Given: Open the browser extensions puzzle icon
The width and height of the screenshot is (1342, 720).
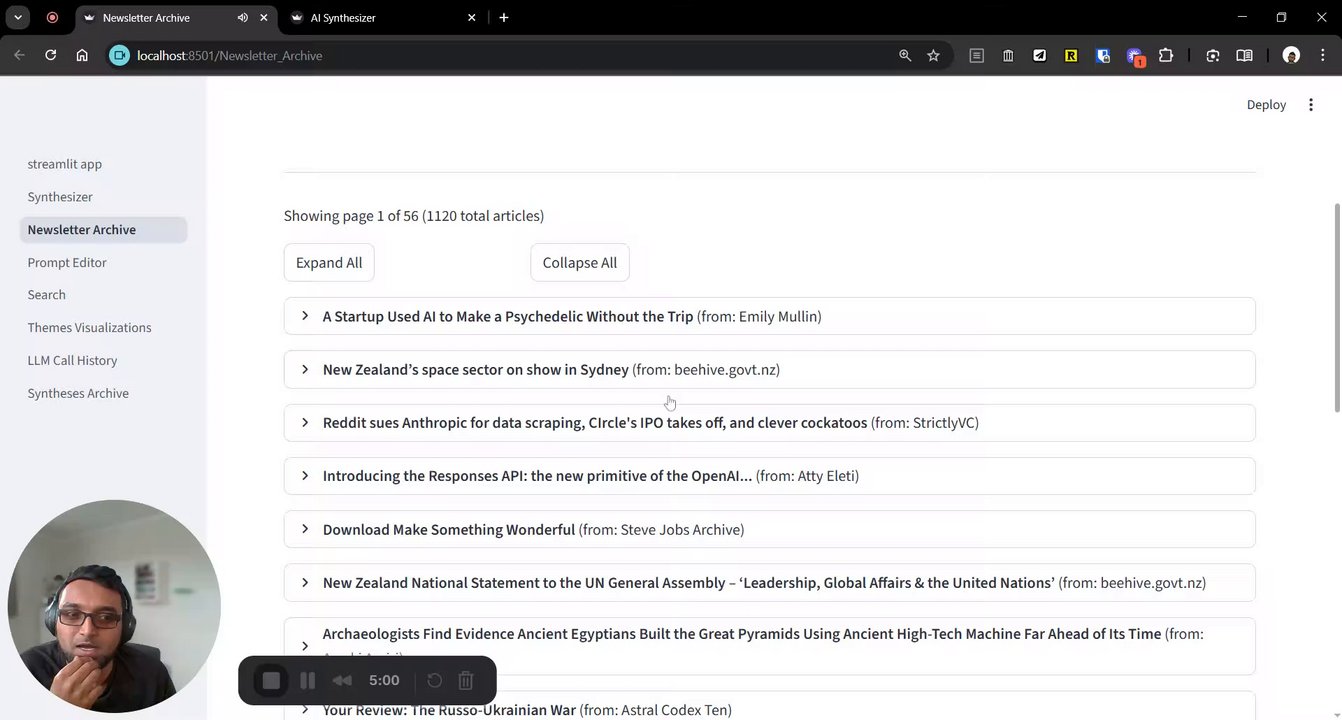Looking at the screenshot, I should point(1166,56).
